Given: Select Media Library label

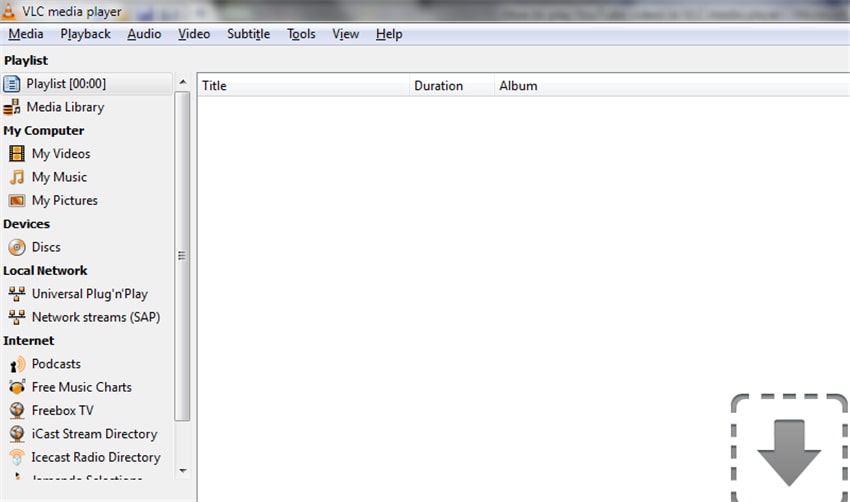Looking at the screenshot, I should (x=65, y=107).
